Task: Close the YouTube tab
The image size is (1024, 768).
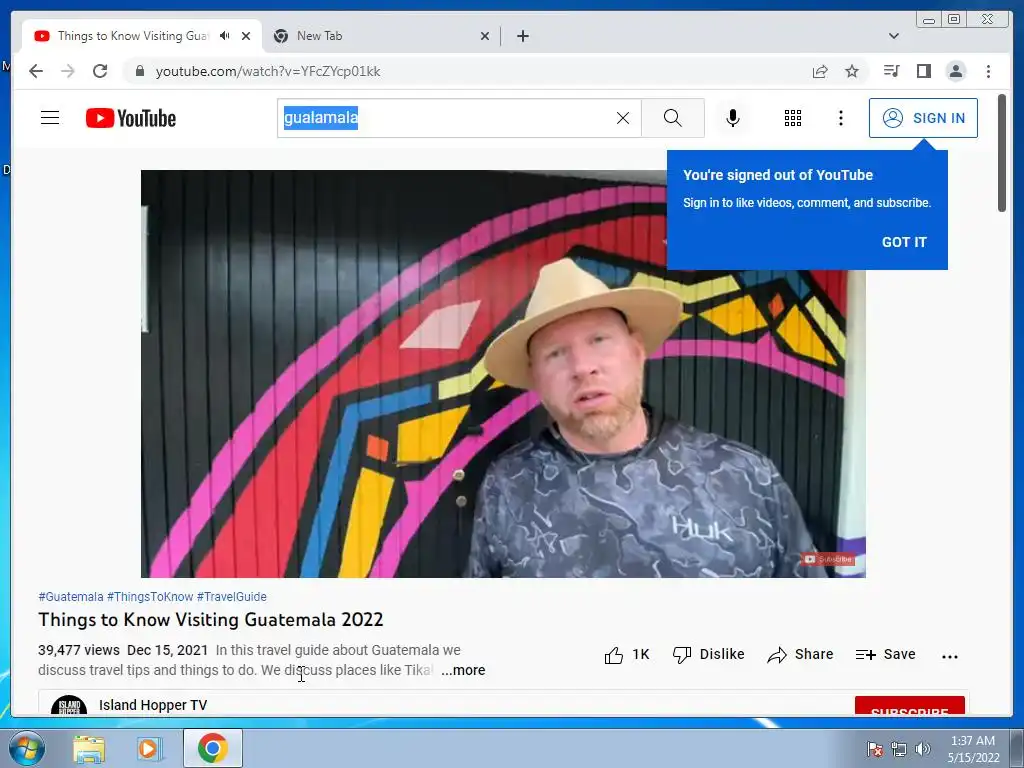Action: [246, 36]
